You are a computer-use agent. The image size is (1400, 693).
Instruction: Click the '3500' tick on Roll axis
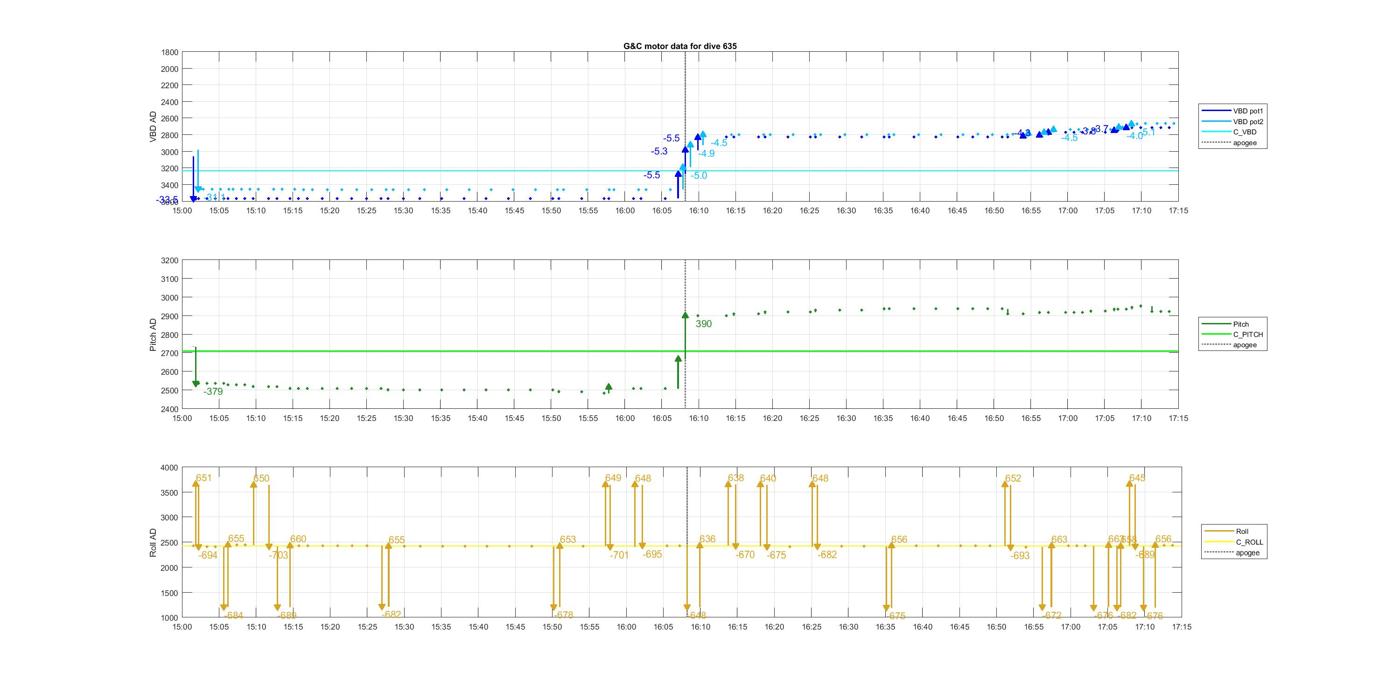[170, 492]
